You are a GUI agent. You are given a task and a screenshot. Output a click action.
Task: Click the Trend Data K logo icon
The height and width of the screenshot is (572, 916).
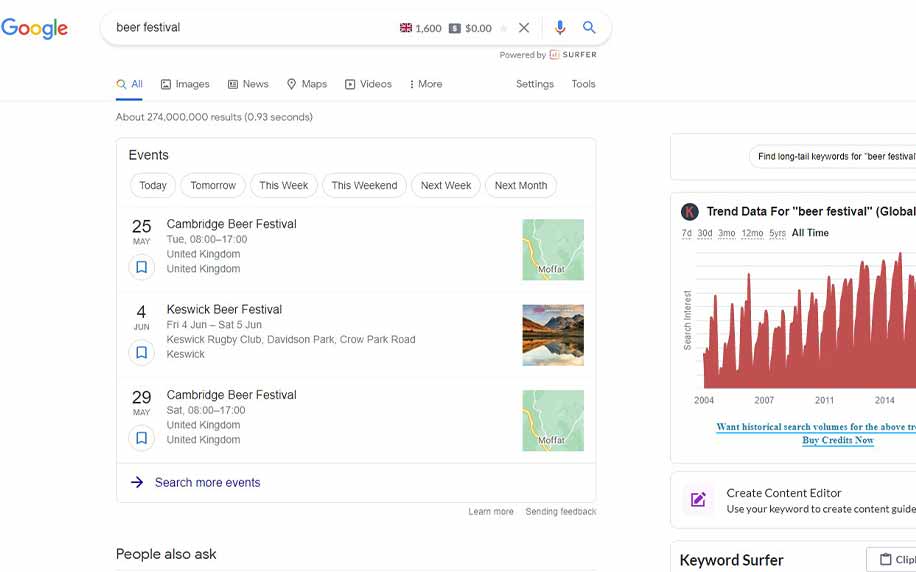pos(689,212)
